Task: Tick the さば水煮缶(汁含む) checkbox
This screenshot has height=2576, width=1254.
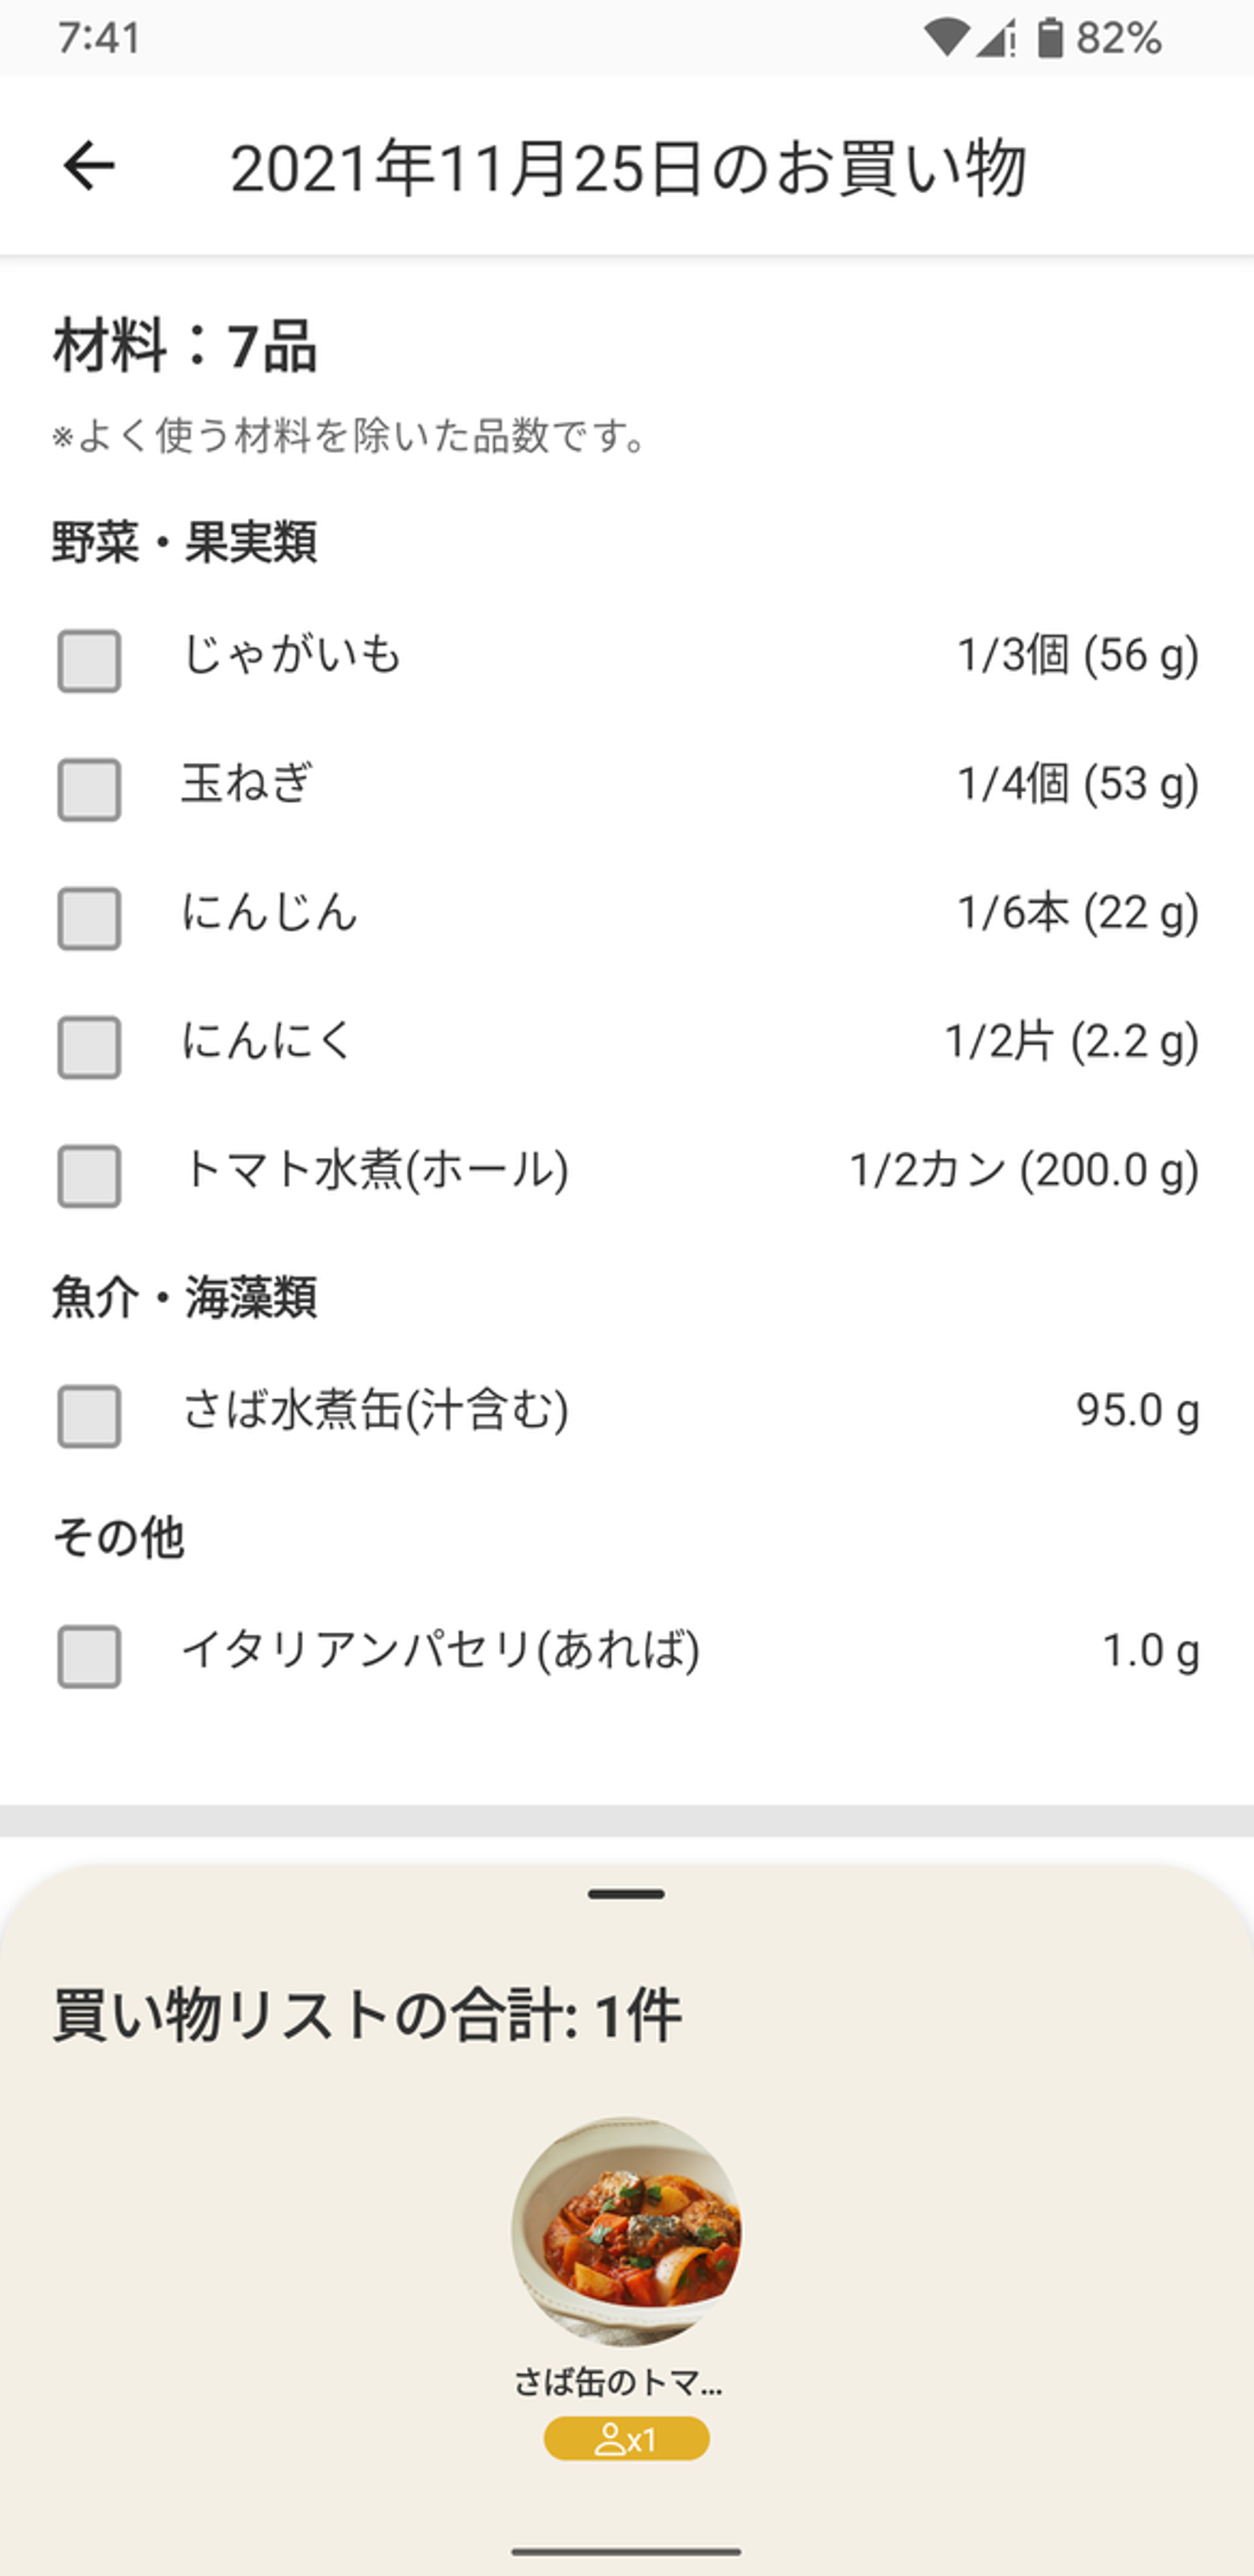Action: pyautogui.click(x=89, y=1416)
